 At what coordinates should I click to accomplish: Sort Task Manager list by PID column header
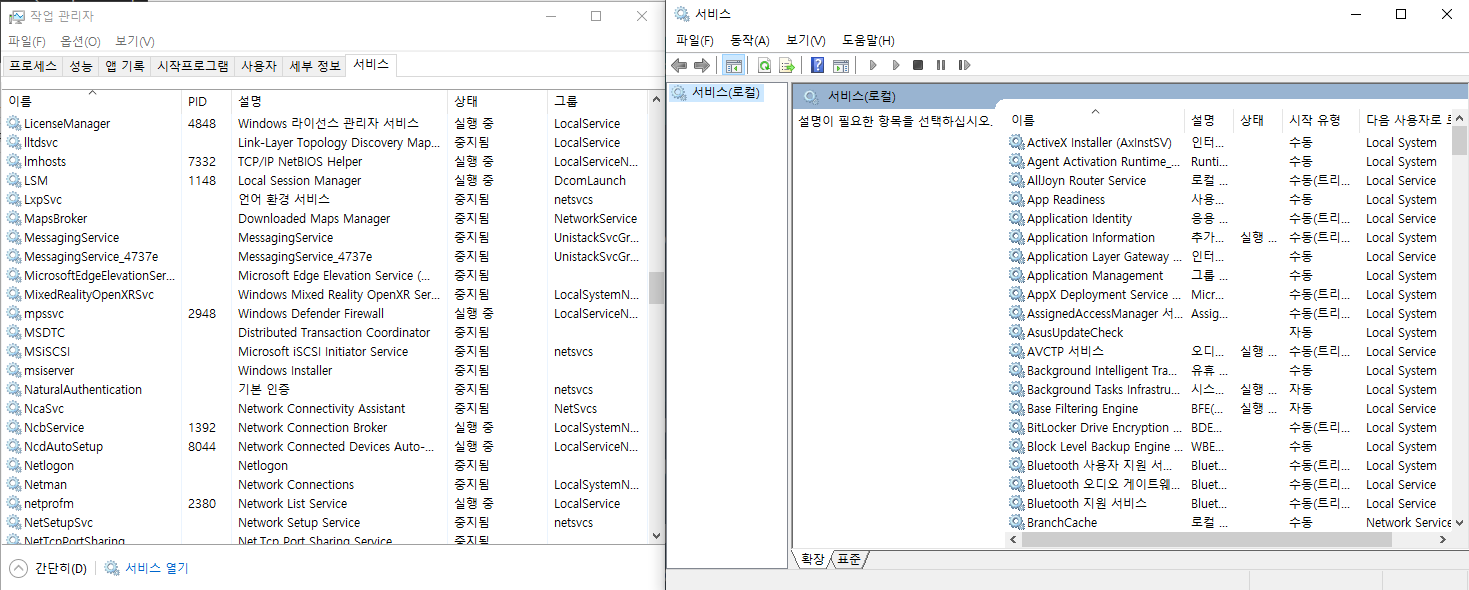[x=207, y=101]
